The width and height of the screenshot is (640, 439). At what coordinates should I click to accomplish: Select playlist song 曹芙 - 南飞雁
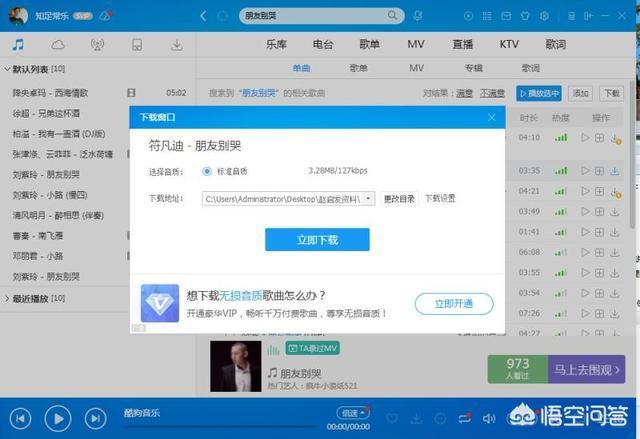coord(38,236)
